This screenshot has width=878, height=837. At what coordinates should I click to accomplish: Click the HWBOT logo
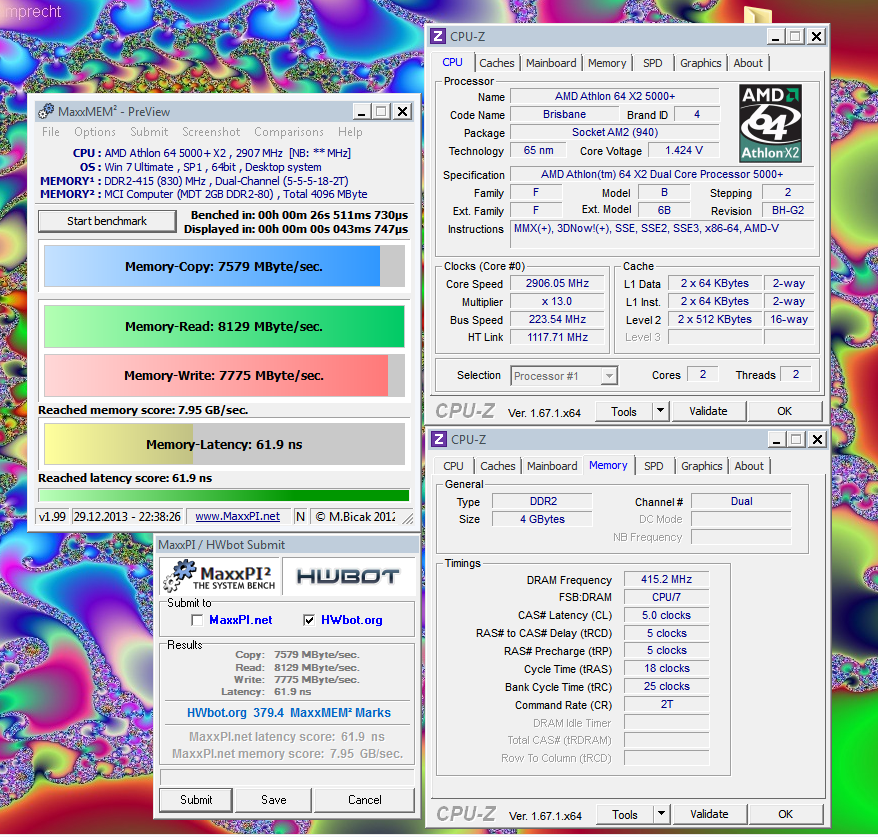tap(348, 577)
